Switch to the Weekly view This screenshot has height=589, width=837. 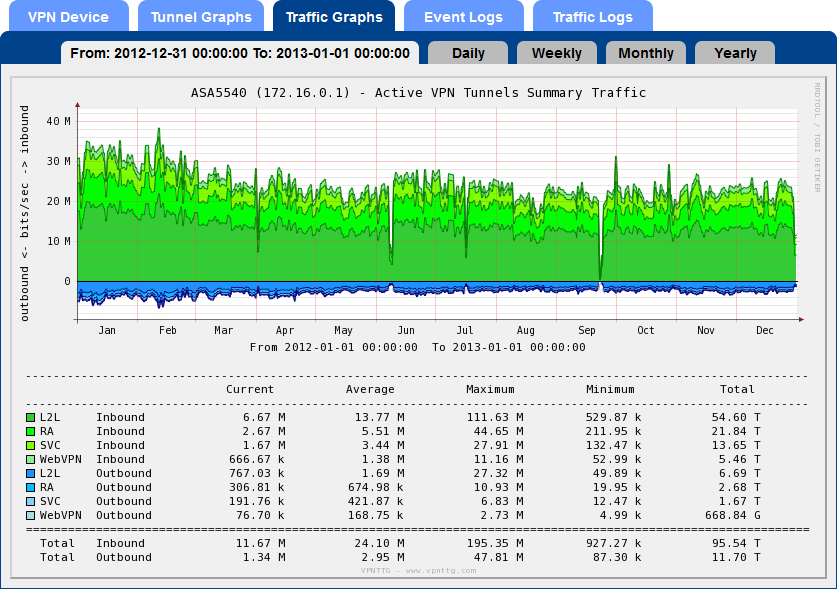pyautogui.click(x=557, y=53)
